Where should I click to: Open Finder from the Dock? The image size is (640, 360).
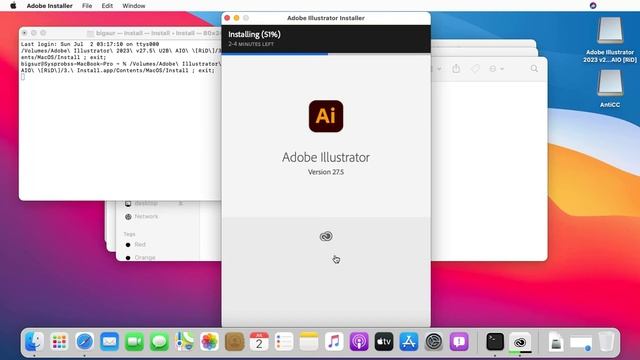tap(34, 342)
